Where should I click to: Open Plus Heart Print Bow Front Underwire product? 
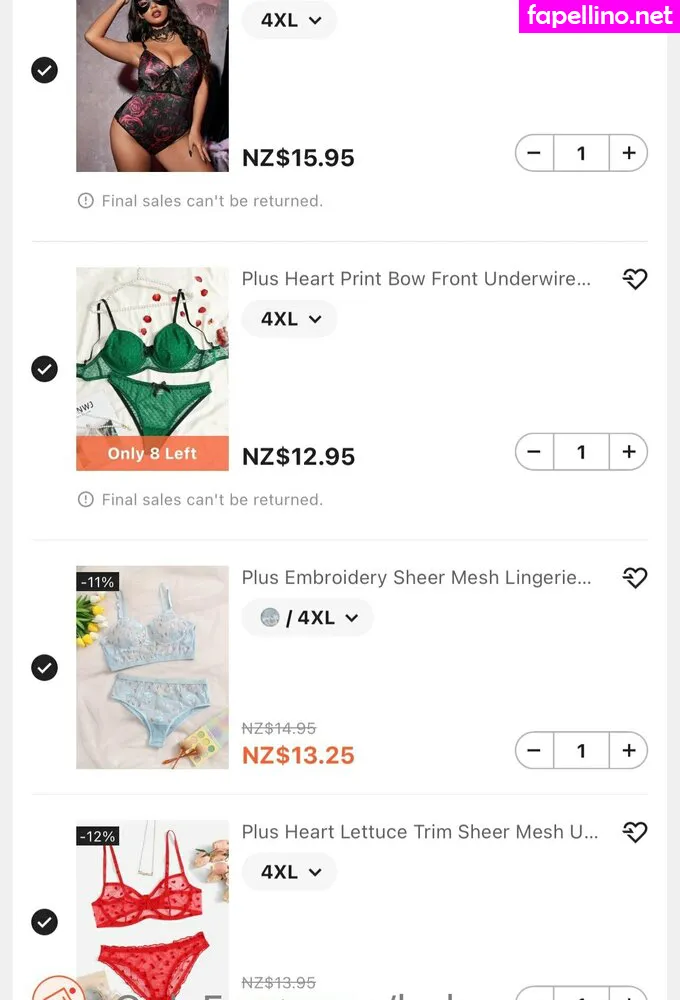pos(416,279)
